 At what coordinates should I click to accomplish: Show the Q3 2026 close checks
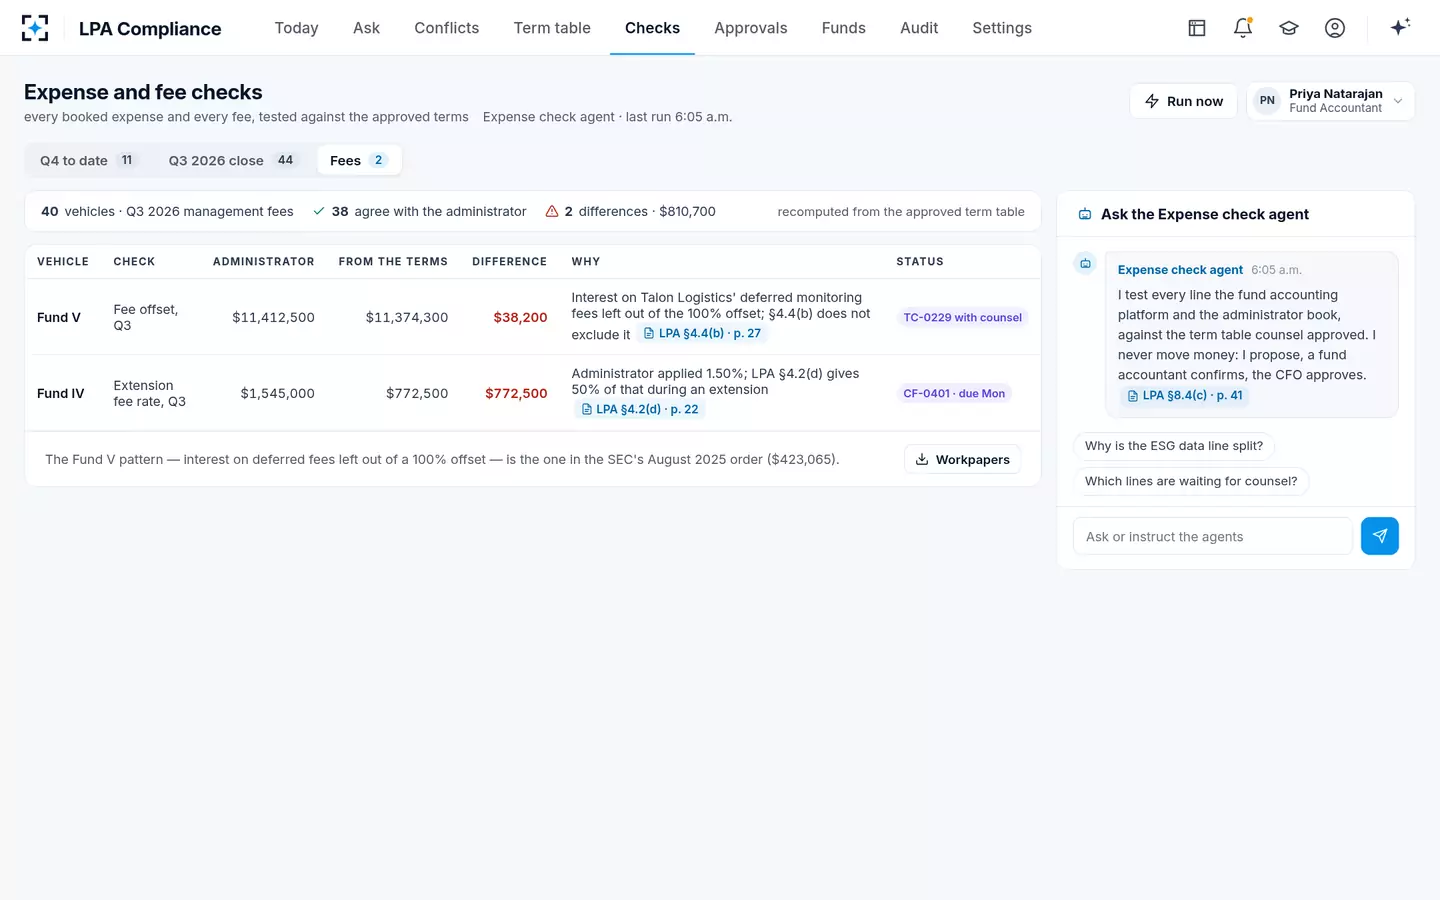(233, 160)
